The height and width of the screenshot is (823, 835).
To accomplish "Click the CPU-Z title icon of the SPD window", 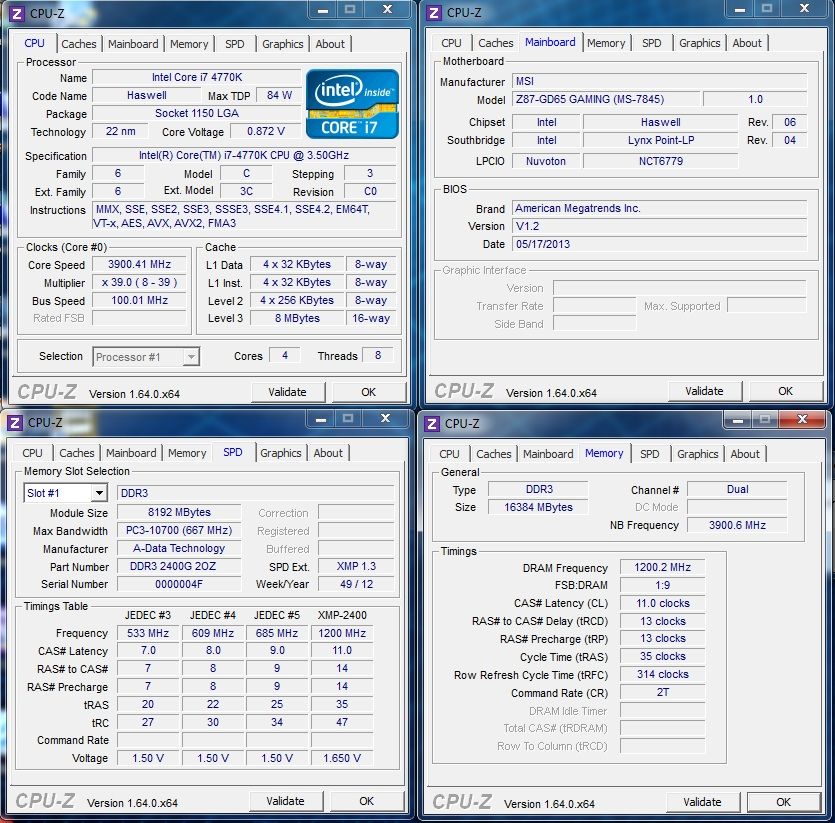I will pyautogui.click(x=14, y=423).
